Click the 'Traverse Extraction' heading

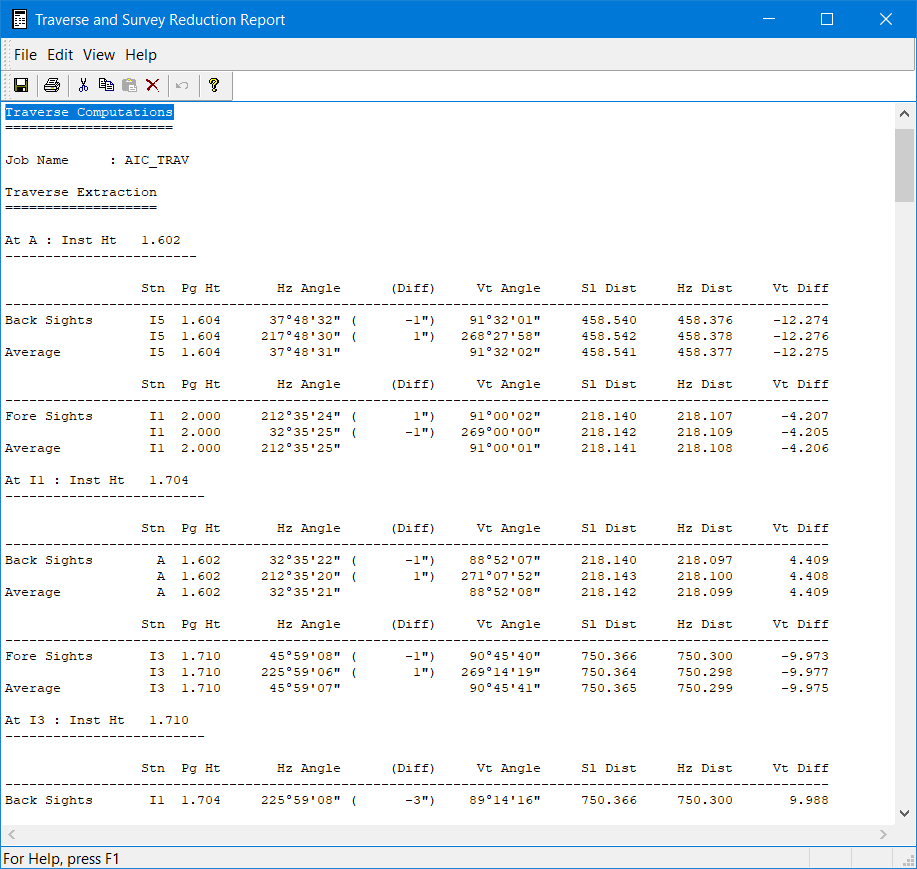[x=81, y=192]
